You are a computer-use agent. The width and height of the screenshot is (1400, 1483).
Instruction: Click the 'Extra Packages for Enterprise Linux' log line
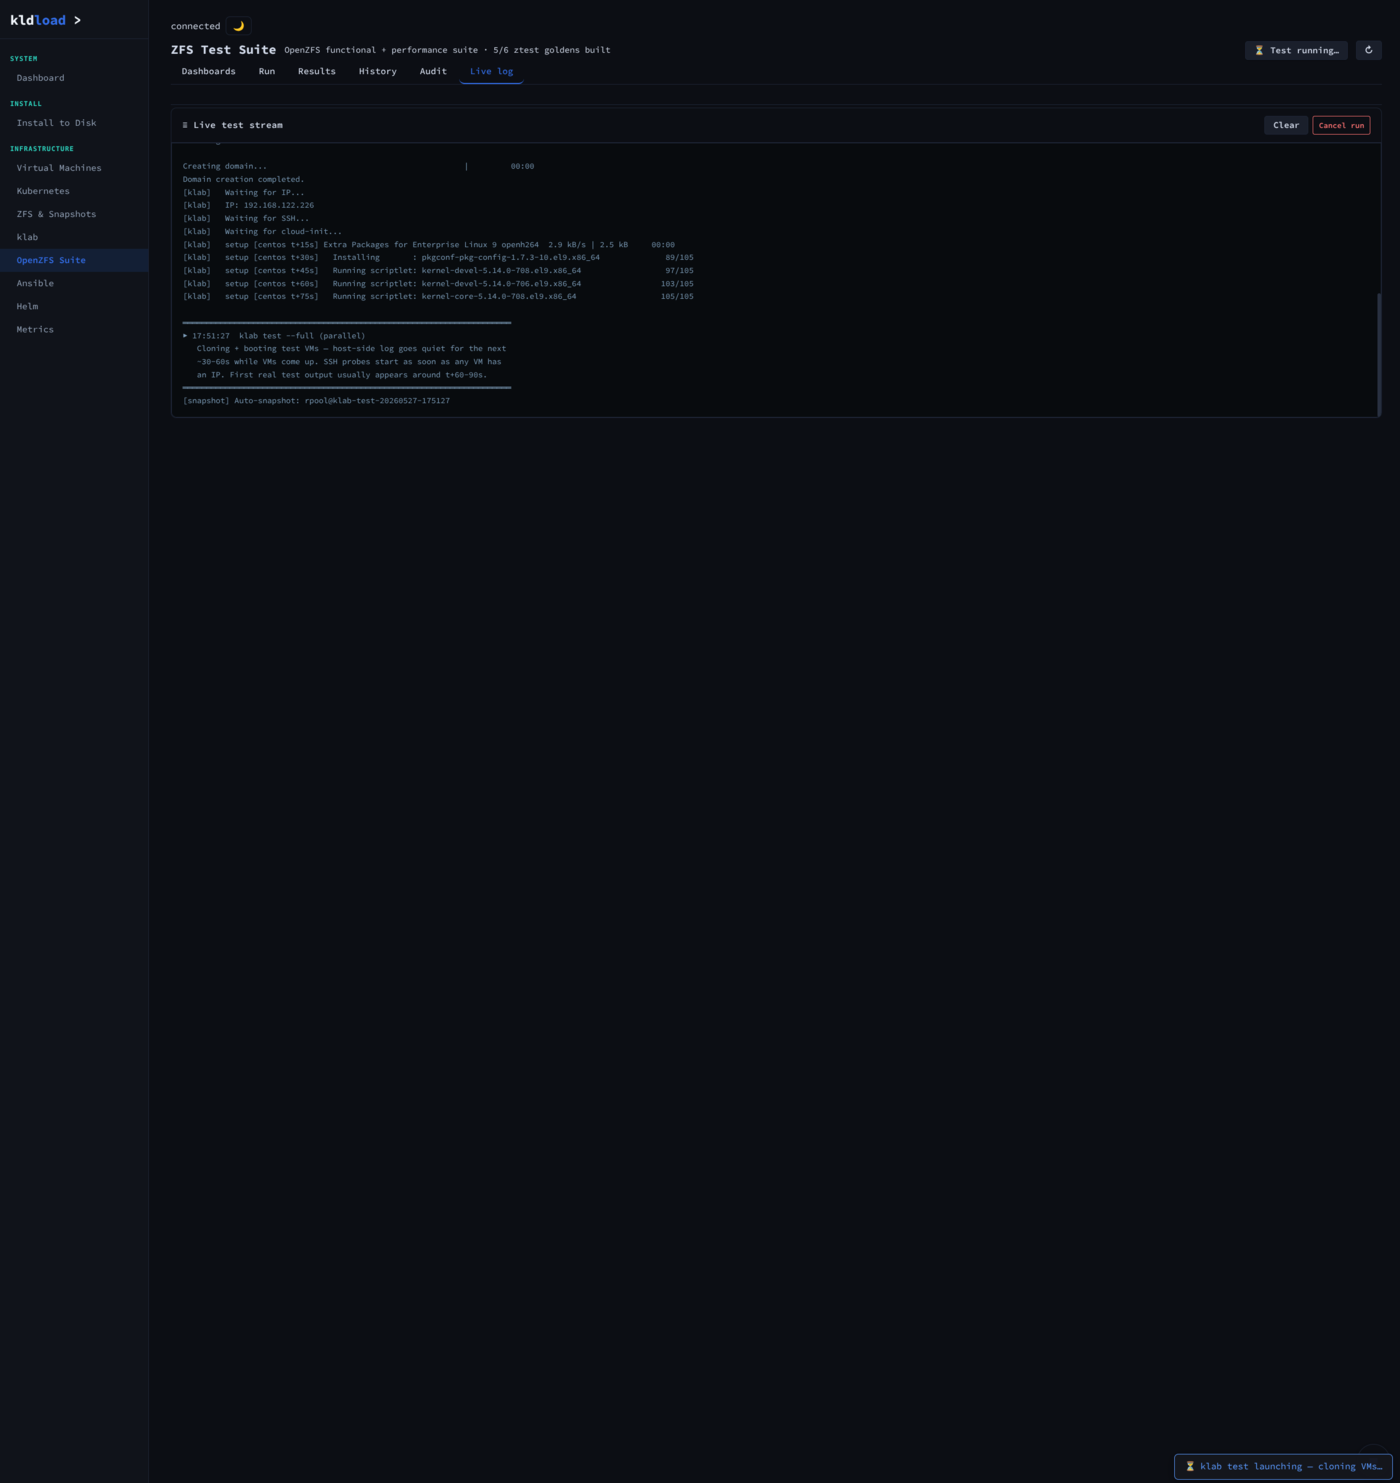(x=429, y=244)
